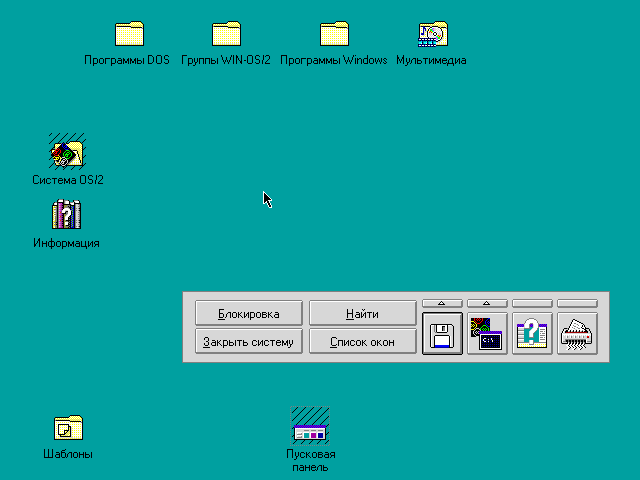
Task: Expand drawer above the floppy disk icon
Action: click(x=441, y=303)
